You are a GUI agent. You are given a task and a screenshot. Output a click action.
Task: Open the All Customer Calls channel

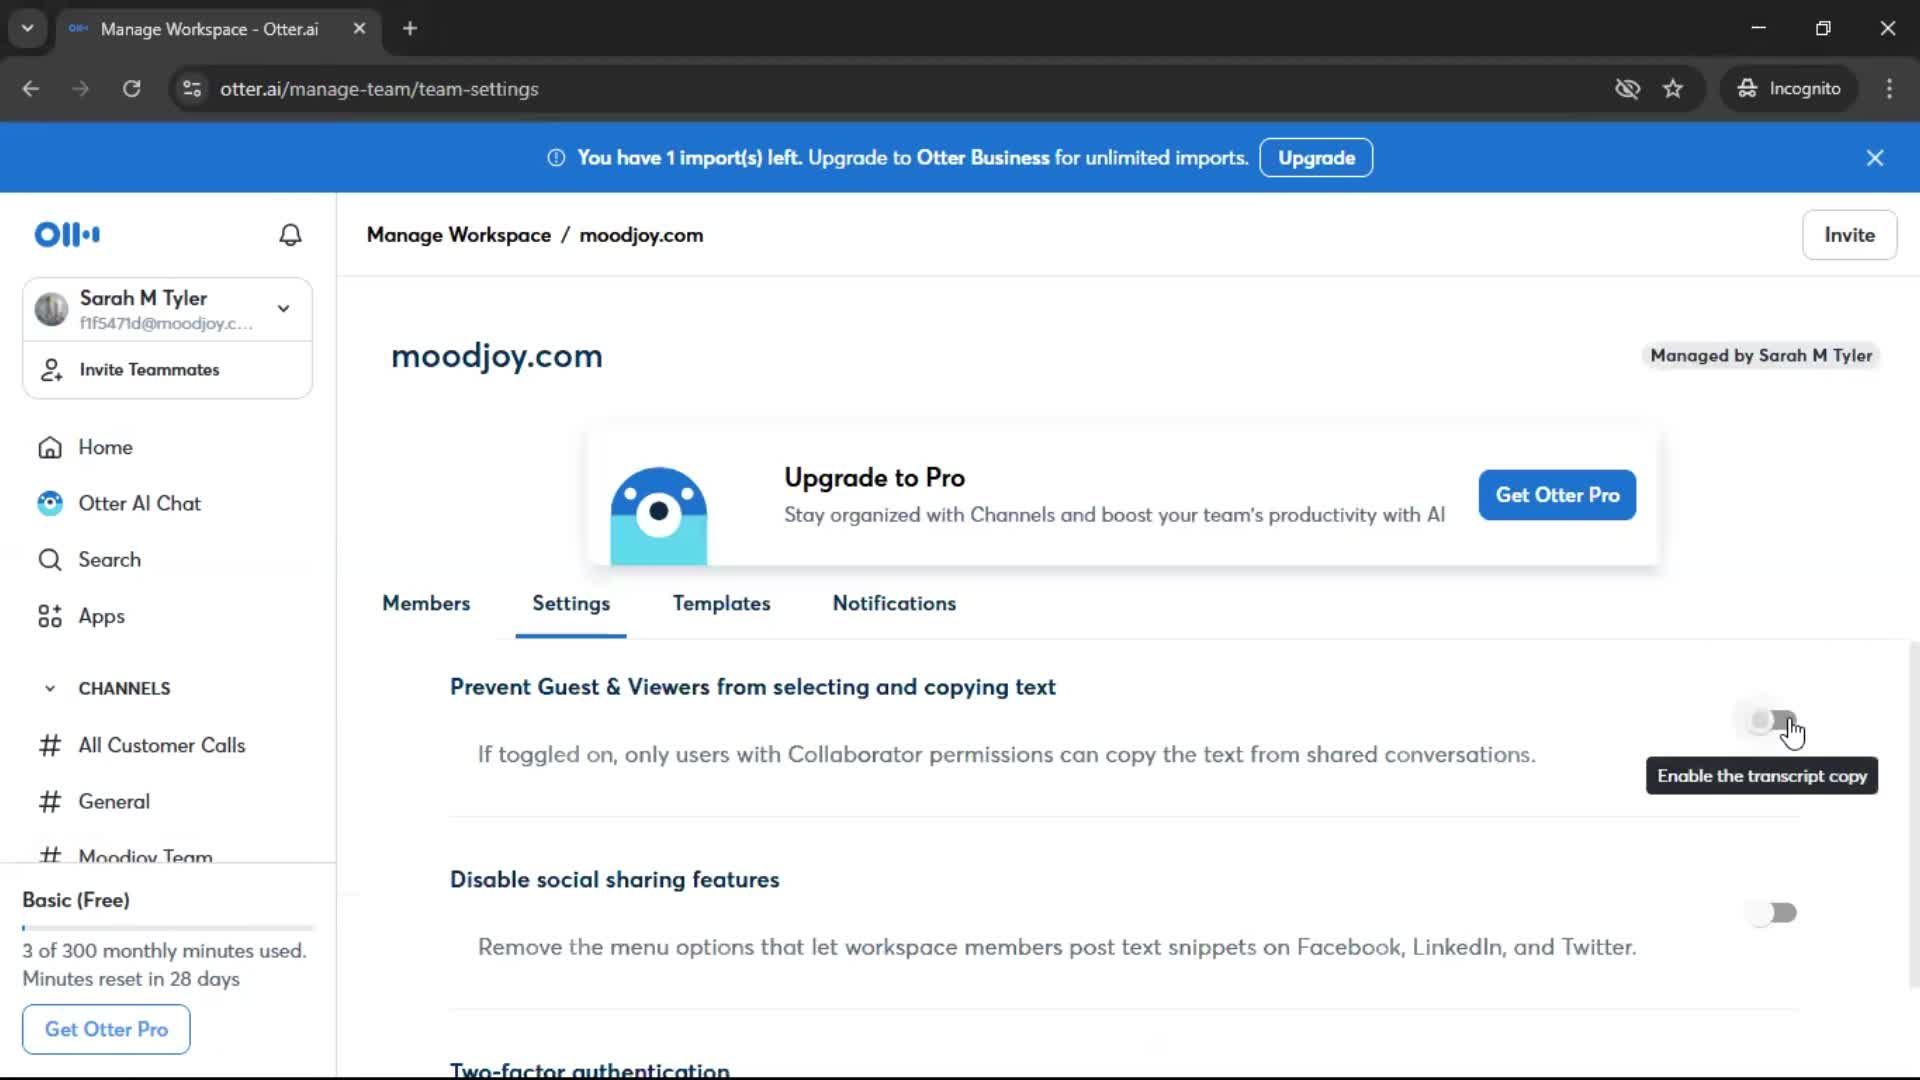pyautogui.click(x=162, y=746)
